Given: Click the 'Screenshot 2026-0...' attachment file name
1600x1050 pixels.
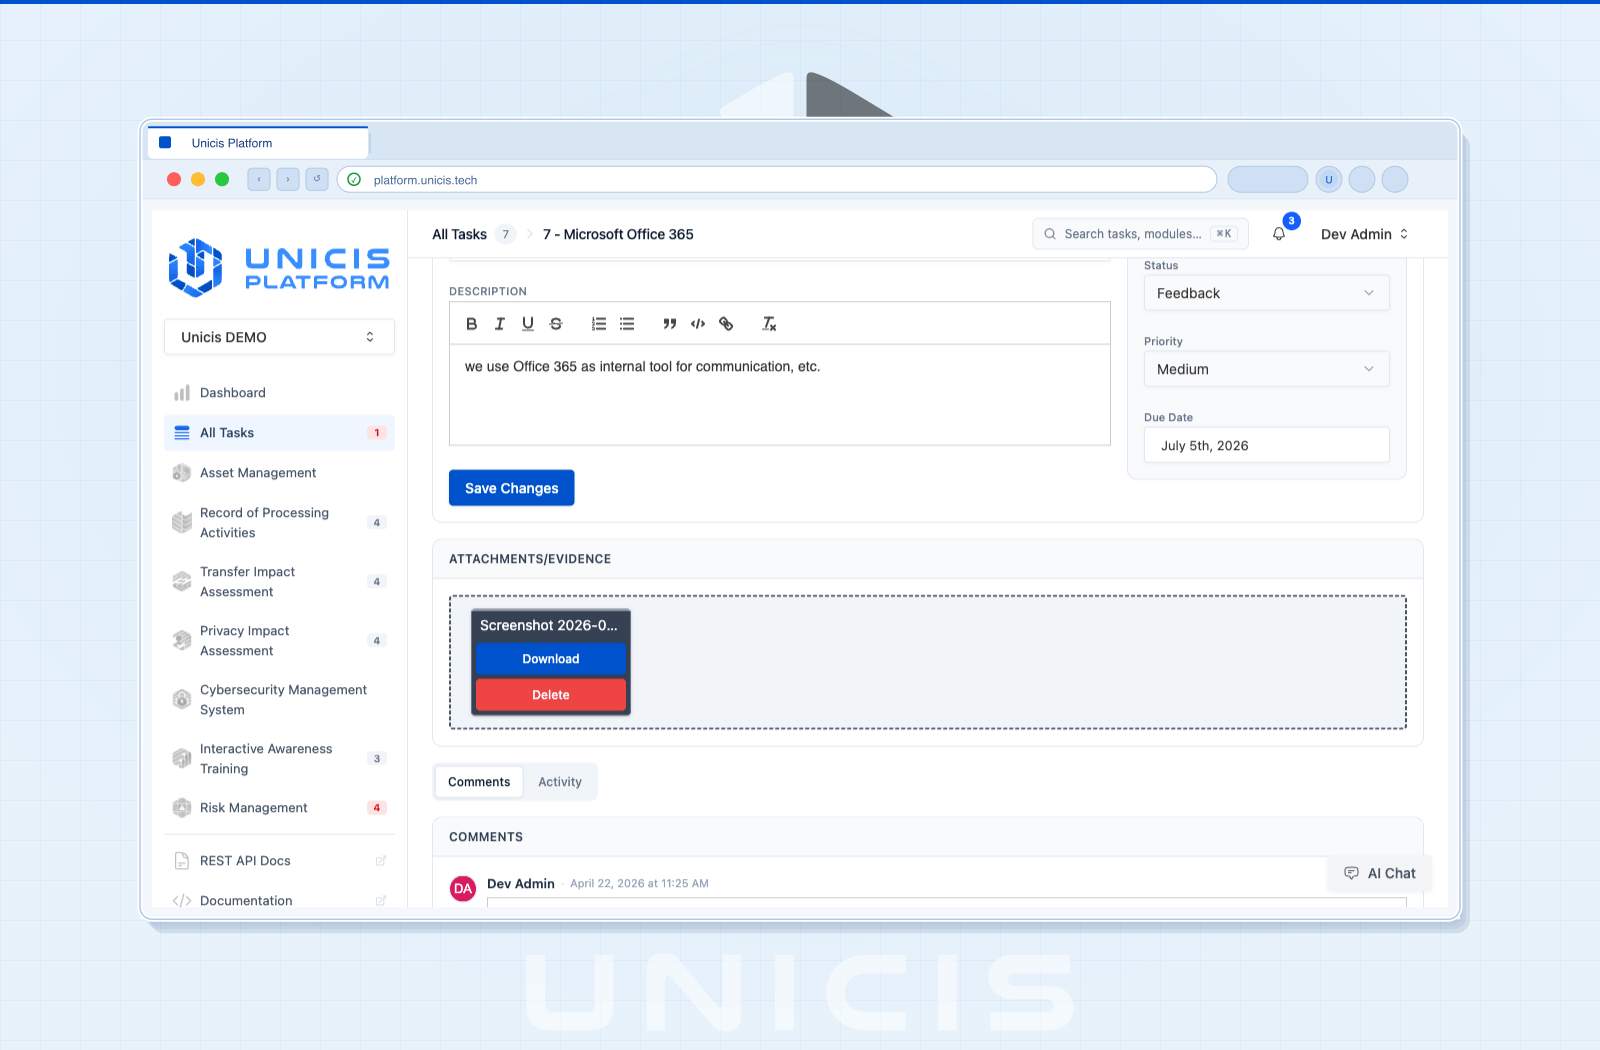Looking at the screenshot, I should click(549, 625).
